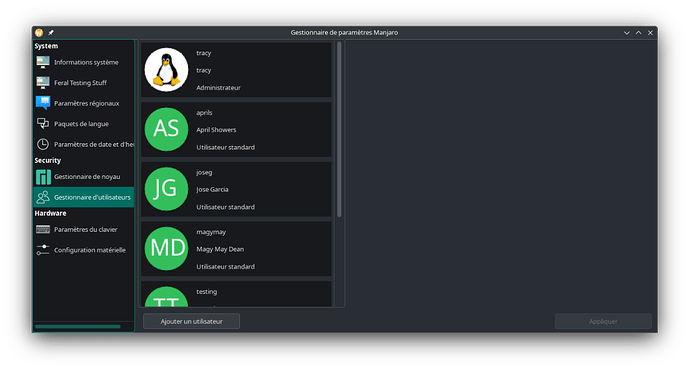The image size is (690, 371).
Task: Click the user list vertical scrollbar
Action: pyautogui.click(x=339, y=129)
